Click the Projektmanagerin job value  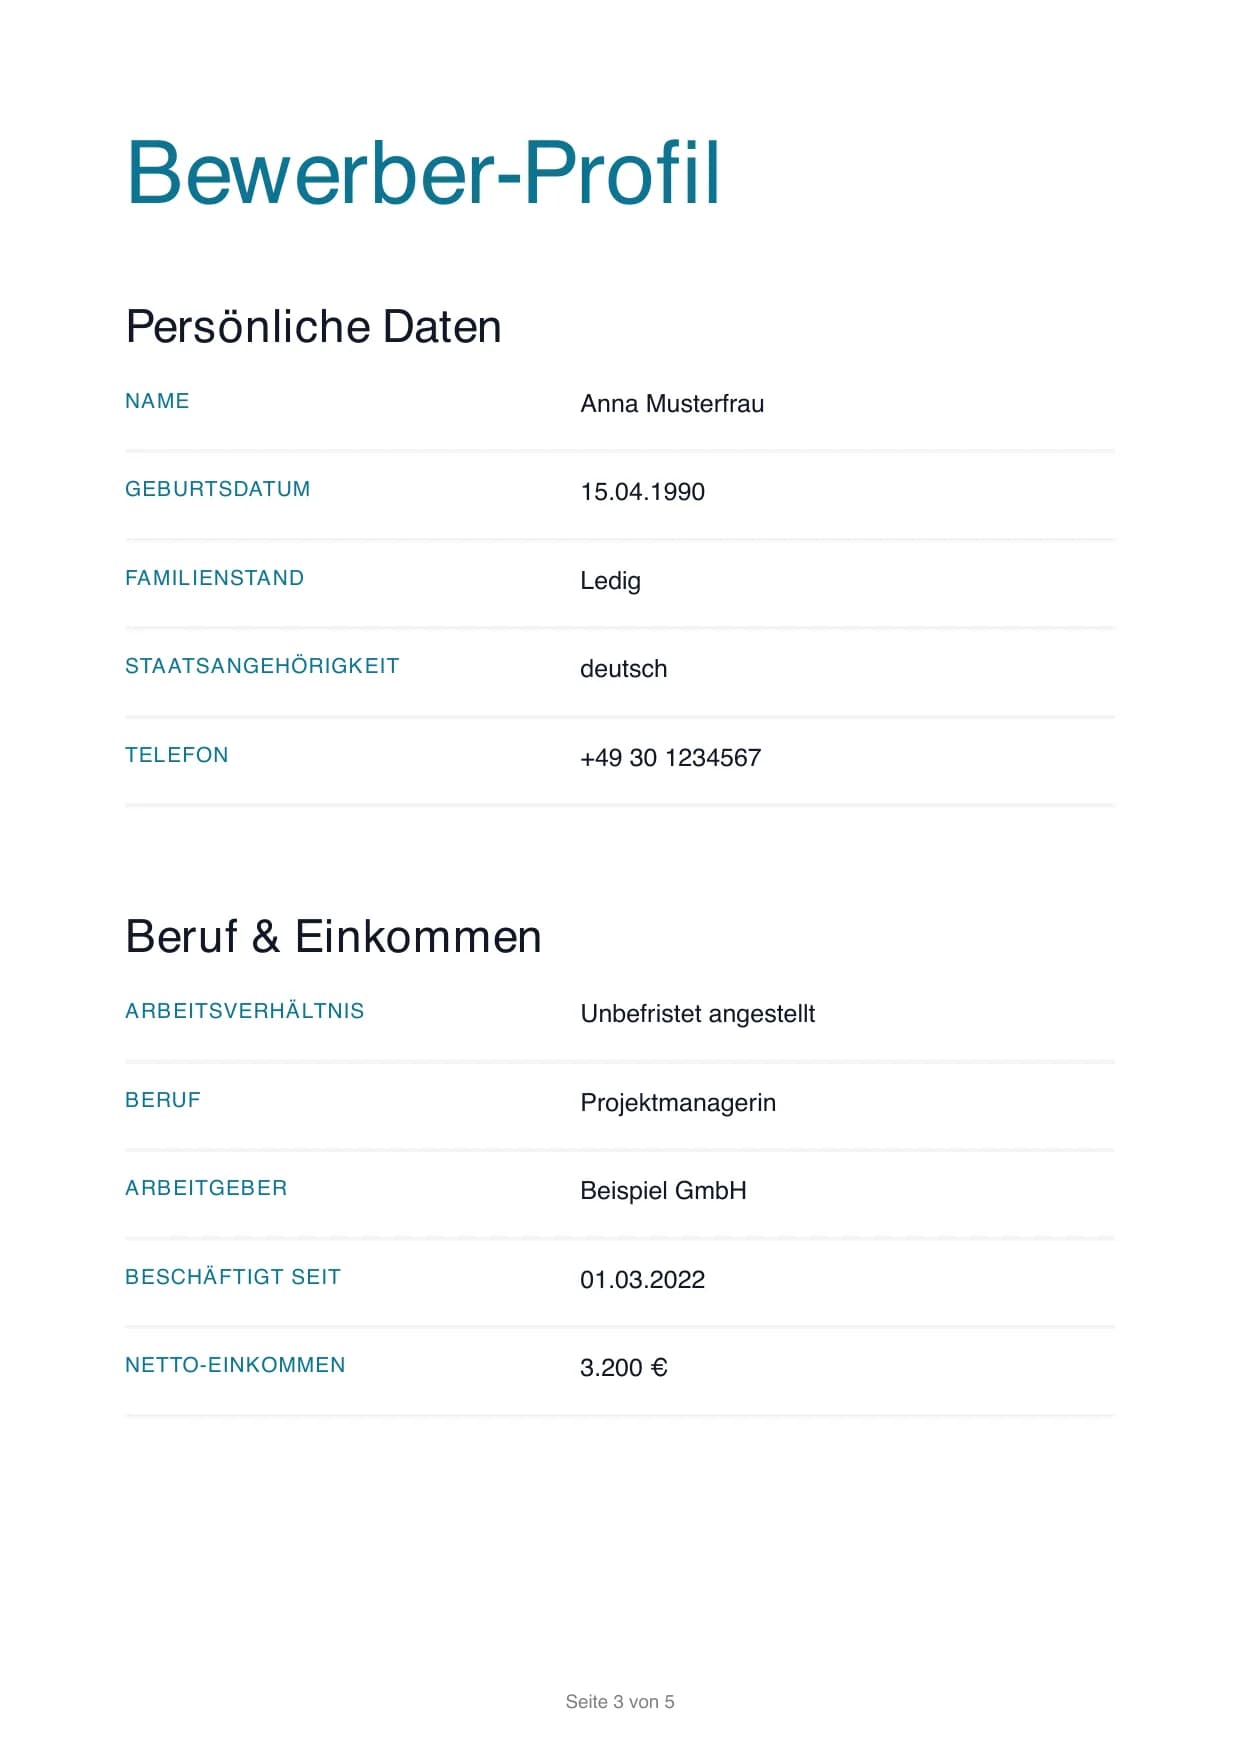pos(678,1103)
